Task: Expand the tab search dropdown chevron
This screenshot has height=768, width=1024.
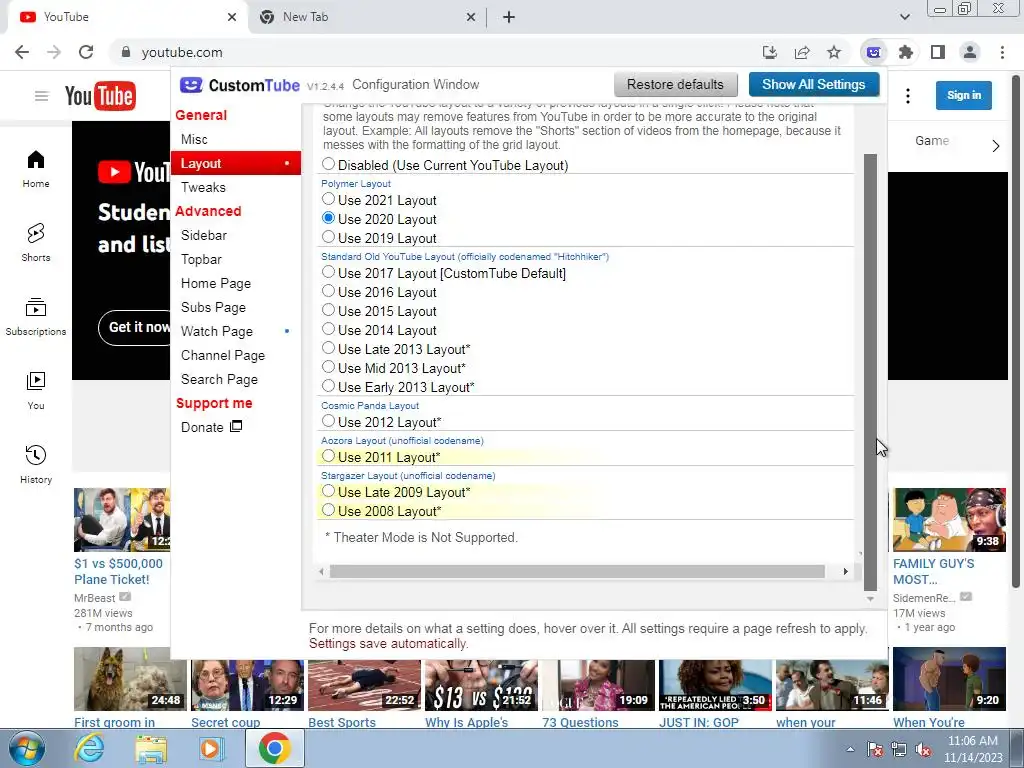Action: (904, 17)
